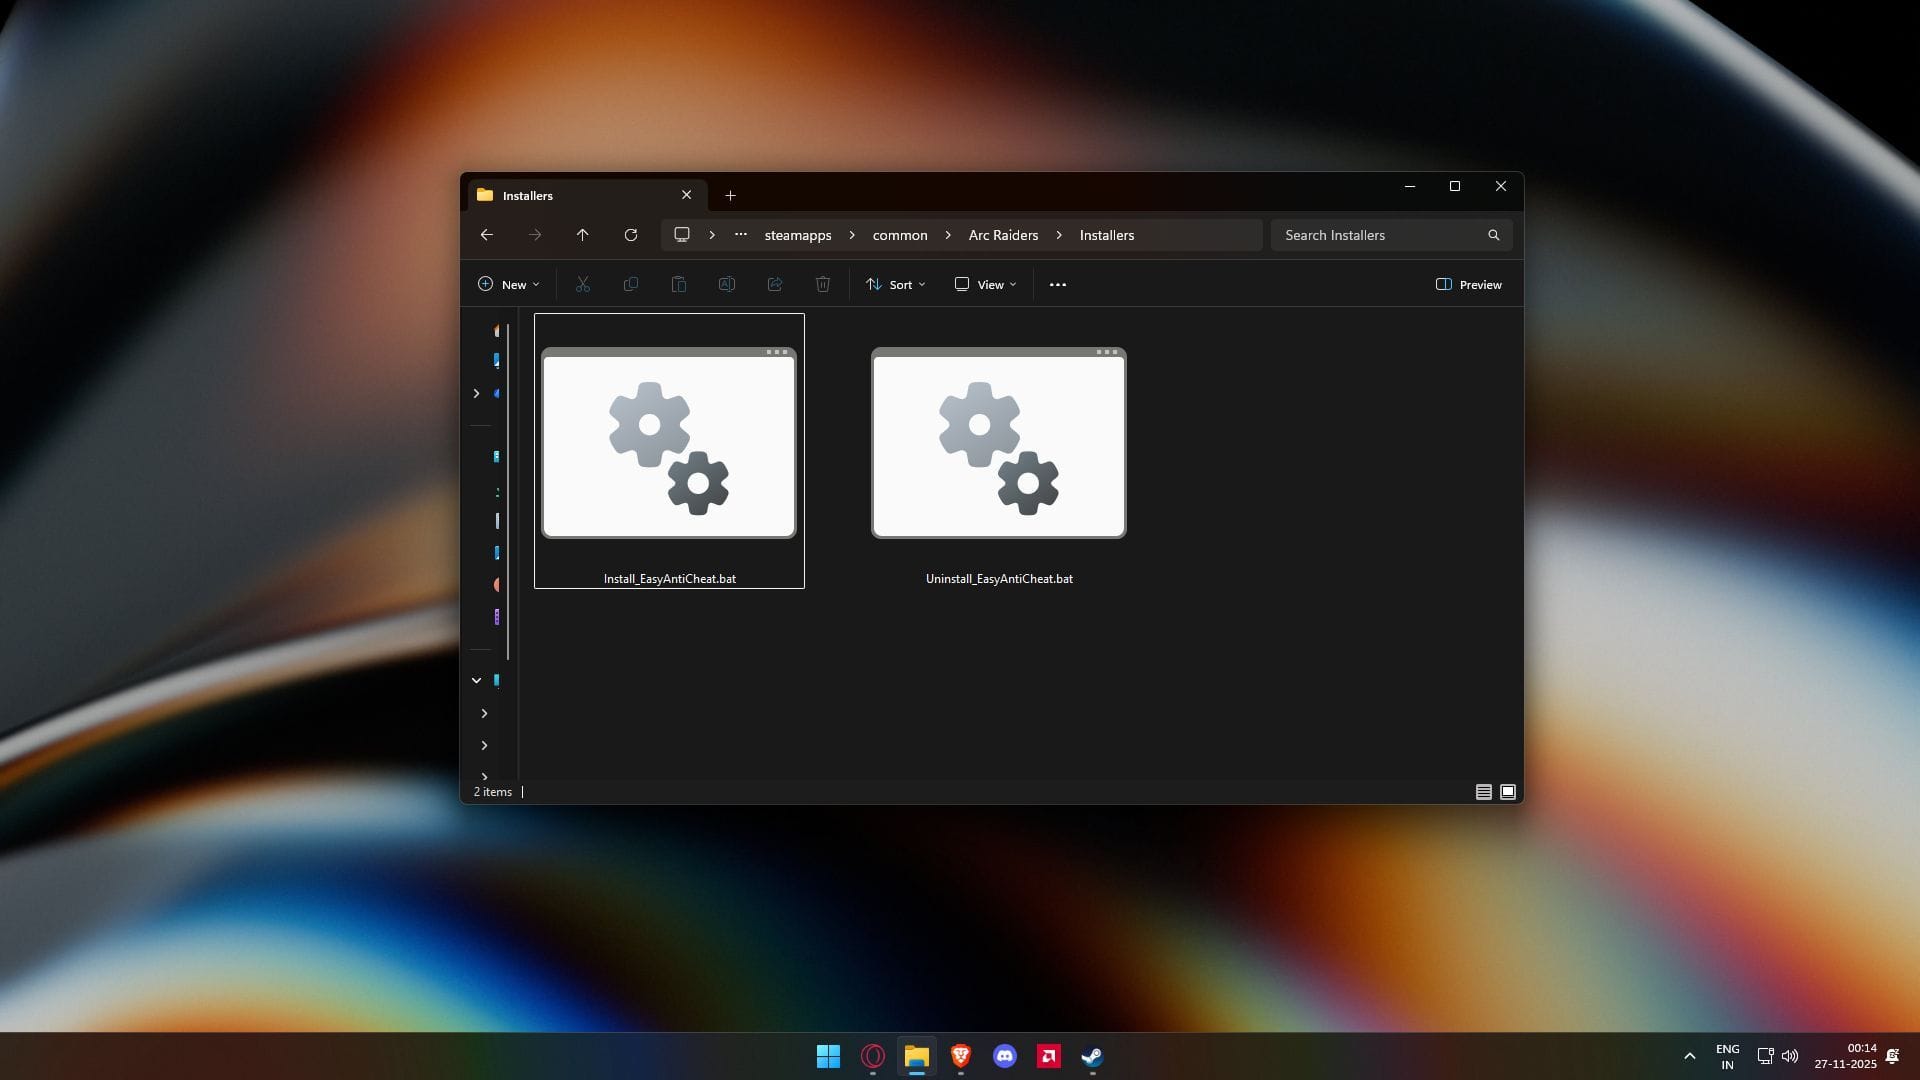1920x1080 pixels.
Task: Navigate back with the back arrow
Action: tap(487, 235)
